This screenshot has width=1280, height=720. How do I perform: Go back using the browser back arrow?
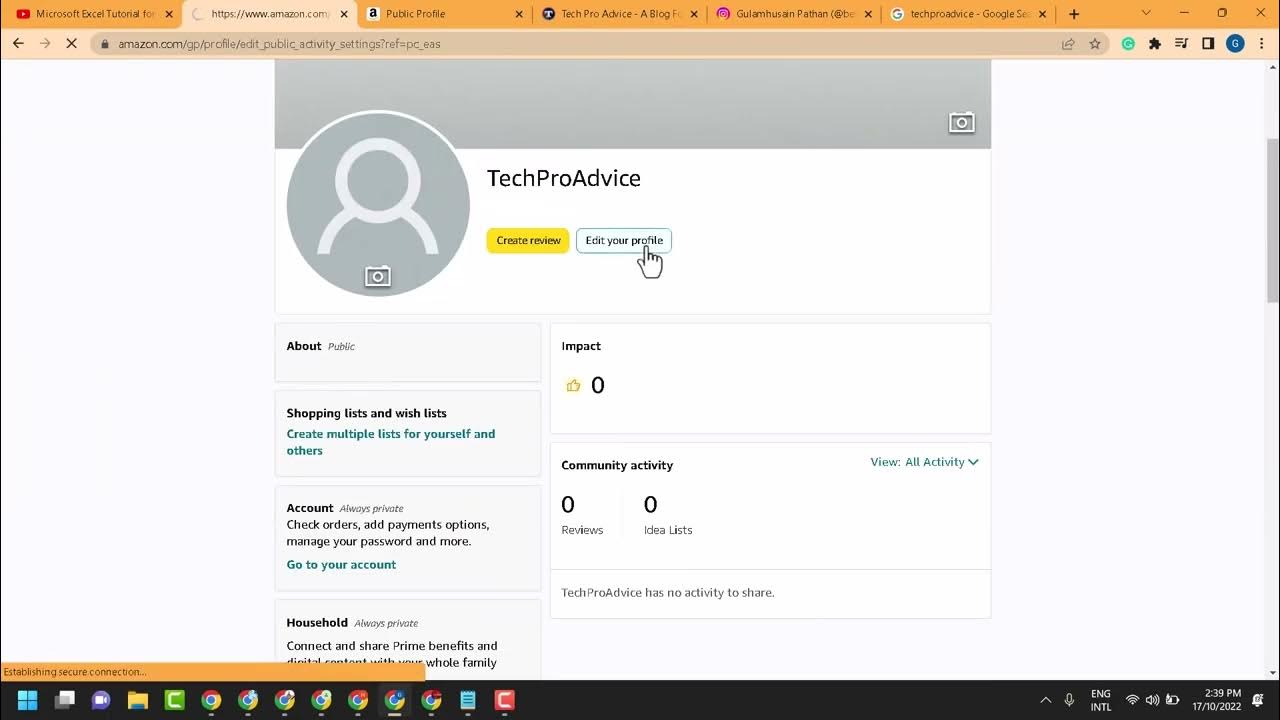(18, 44)
